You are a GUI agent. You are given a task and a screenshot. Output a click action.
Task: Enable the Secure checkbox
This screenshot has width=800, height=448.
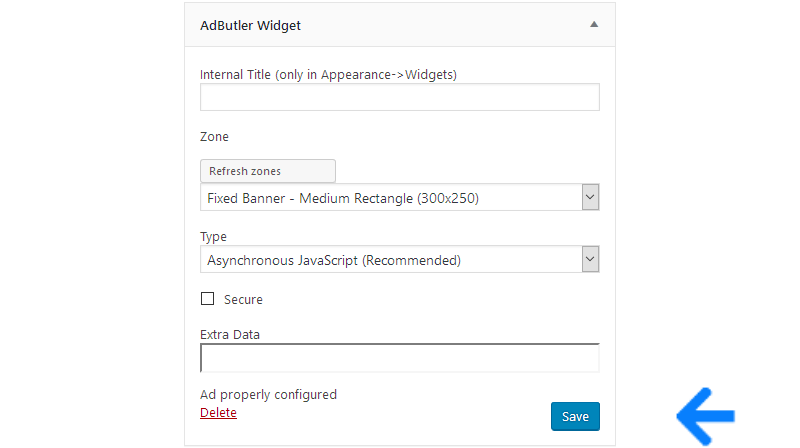(207, 298)
